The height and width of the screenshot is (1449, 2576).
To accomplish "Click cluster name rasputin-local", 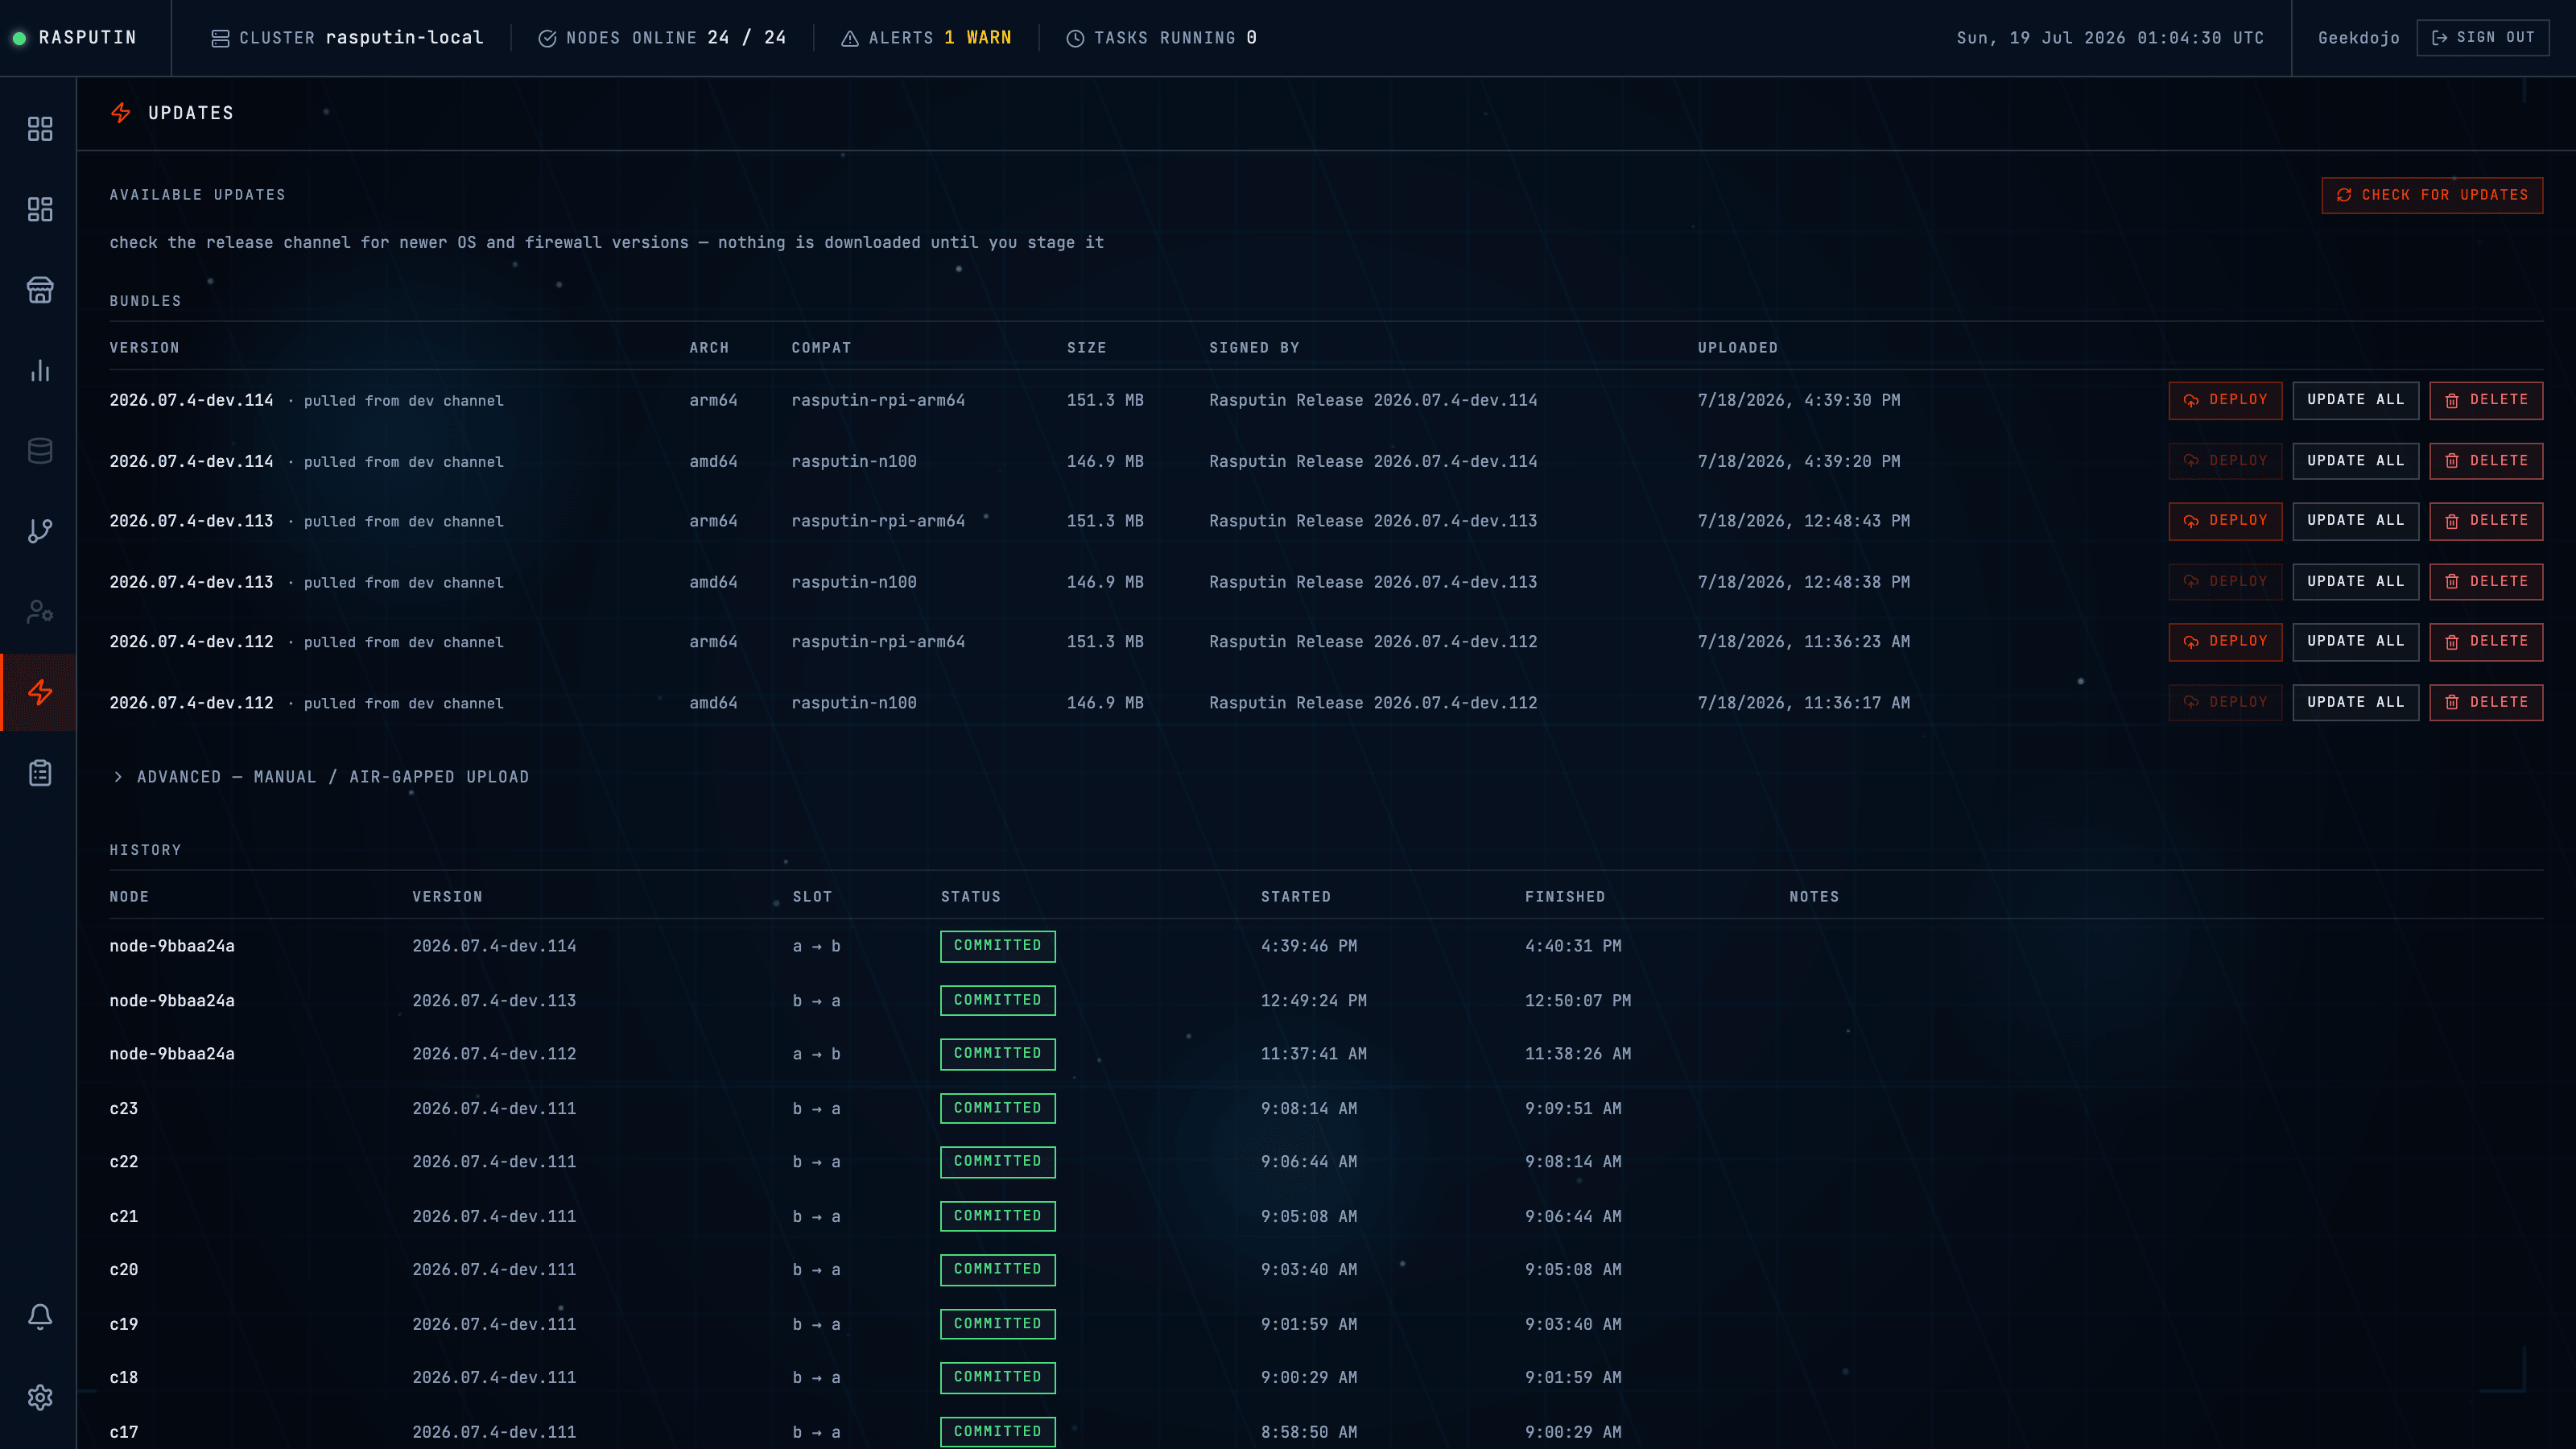I will [404, 38].
